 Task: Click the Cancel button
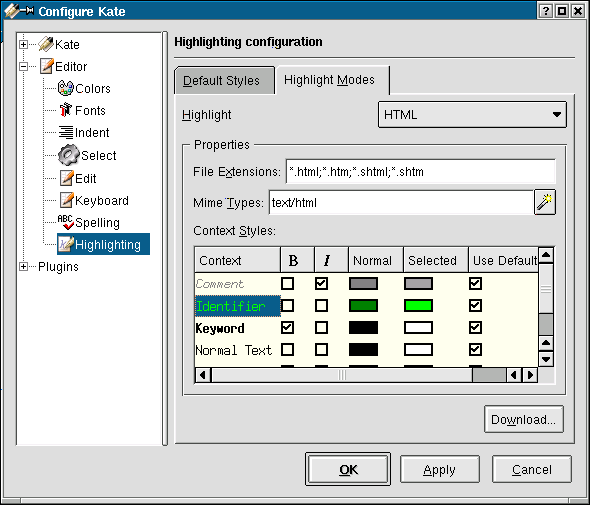pos(532,469)
